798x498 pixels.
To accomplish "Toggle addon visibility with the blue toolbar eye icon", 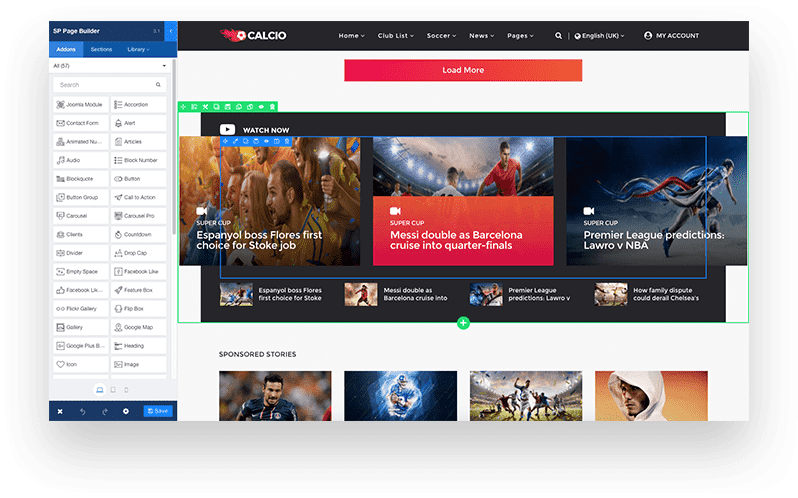I will (266, 141).
